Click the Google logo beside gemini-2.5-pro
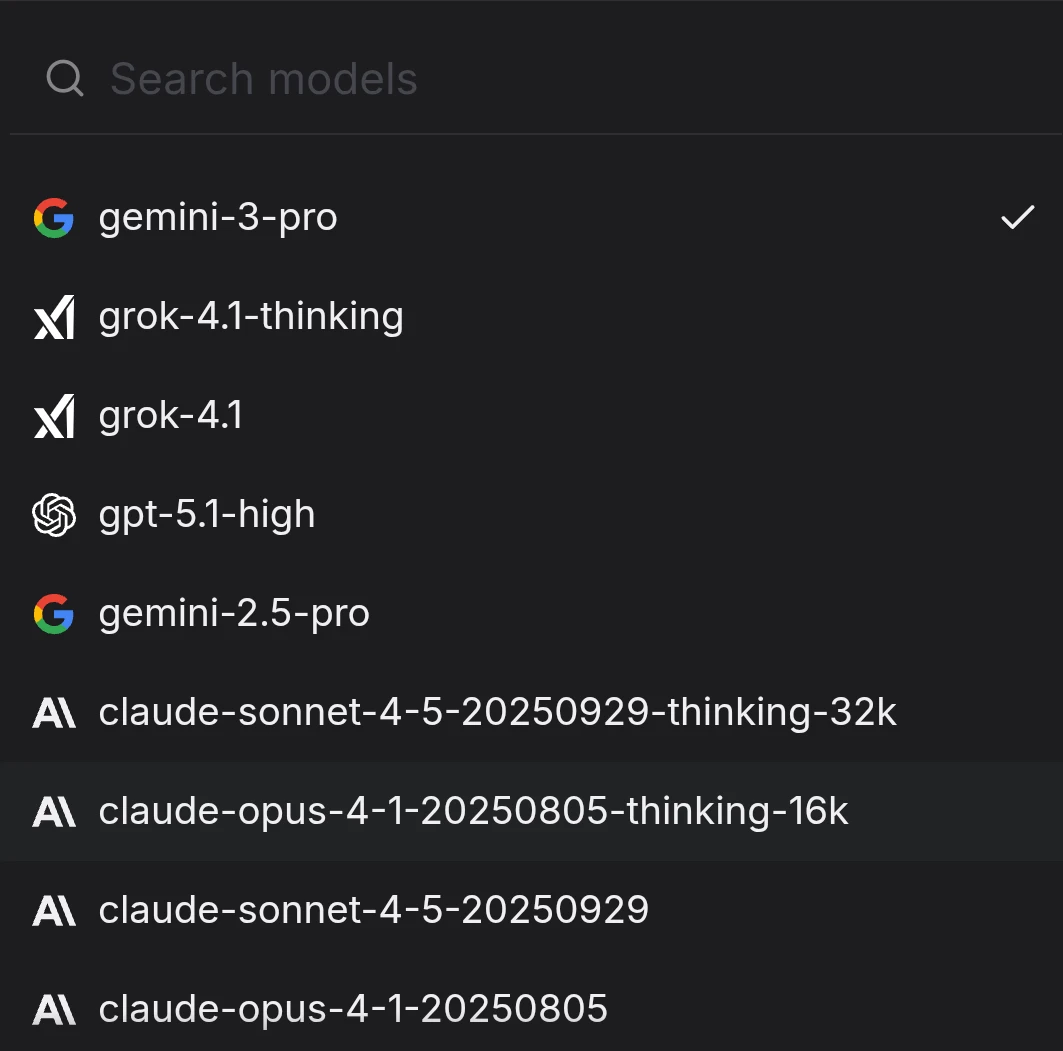The width and height of the screenshot is (1063, 1051). click(x=53, y=614)
